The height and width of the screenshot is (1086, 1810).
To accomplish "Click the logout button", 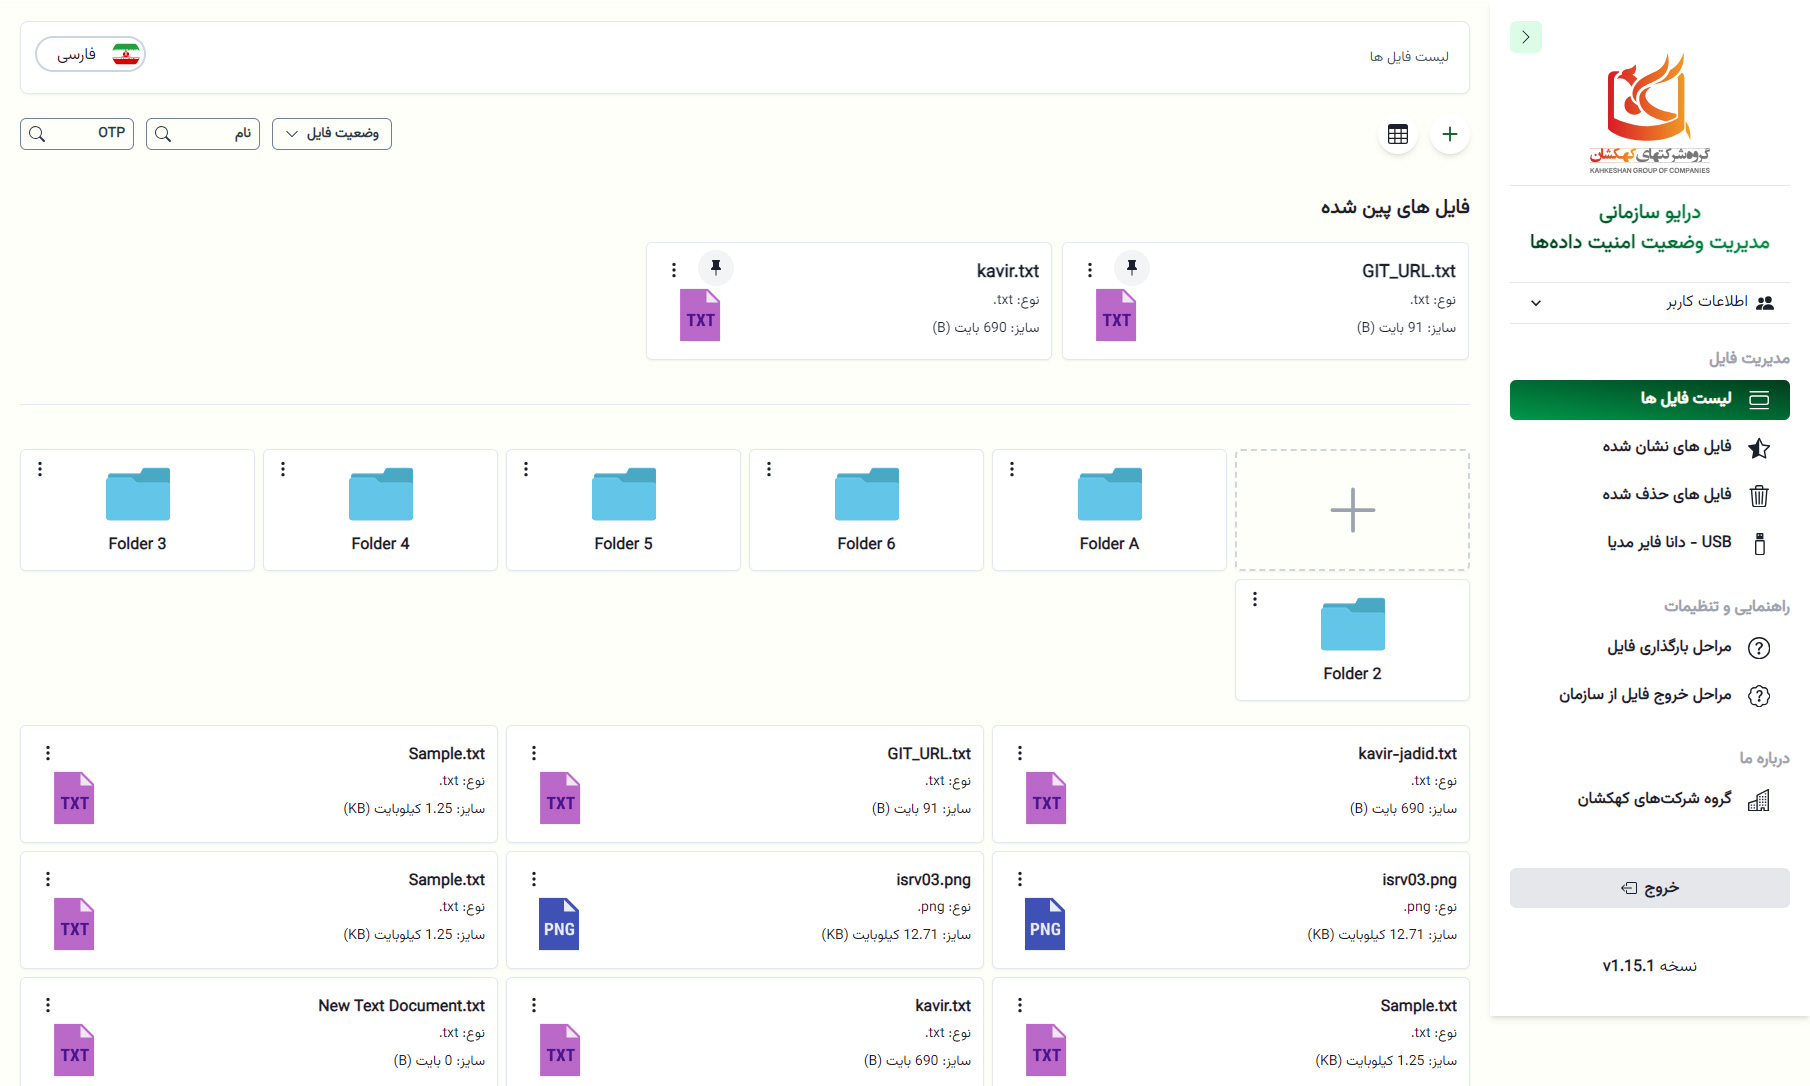I will coord(1650,888).
